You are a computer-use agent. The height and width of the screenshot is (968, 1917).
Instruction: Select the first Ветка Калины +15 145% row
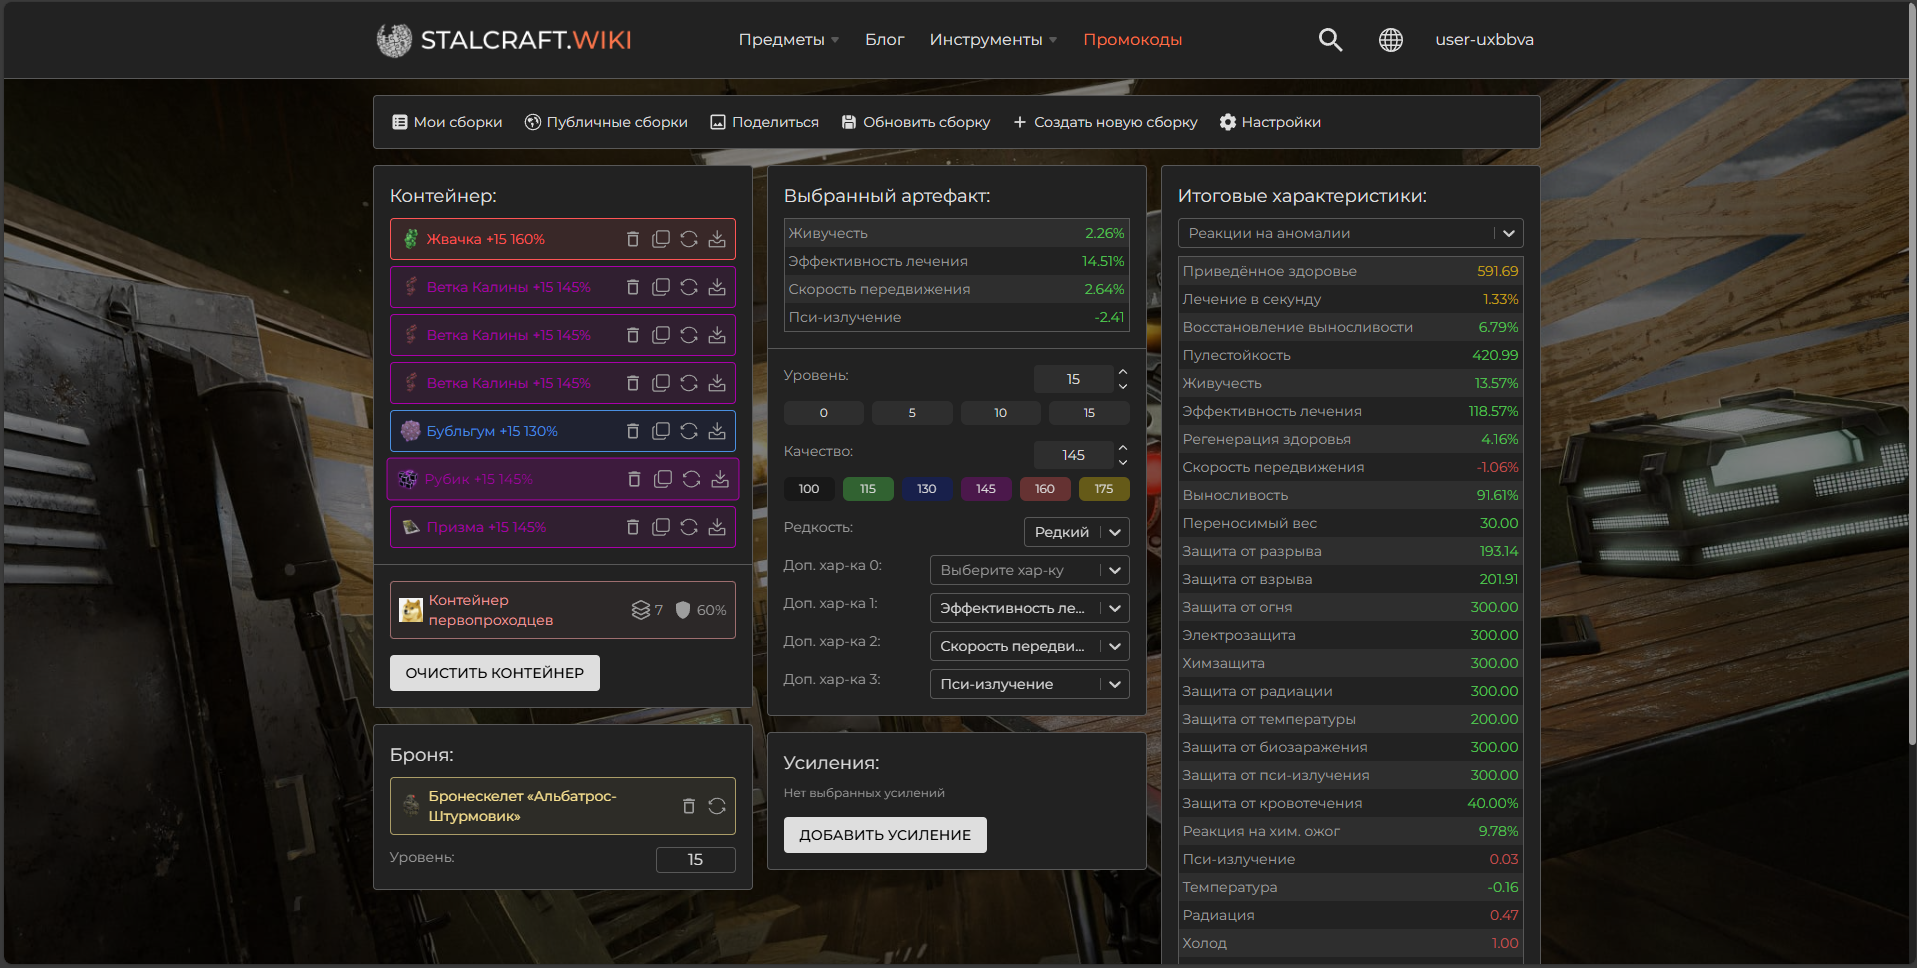[x=563, y=287]
